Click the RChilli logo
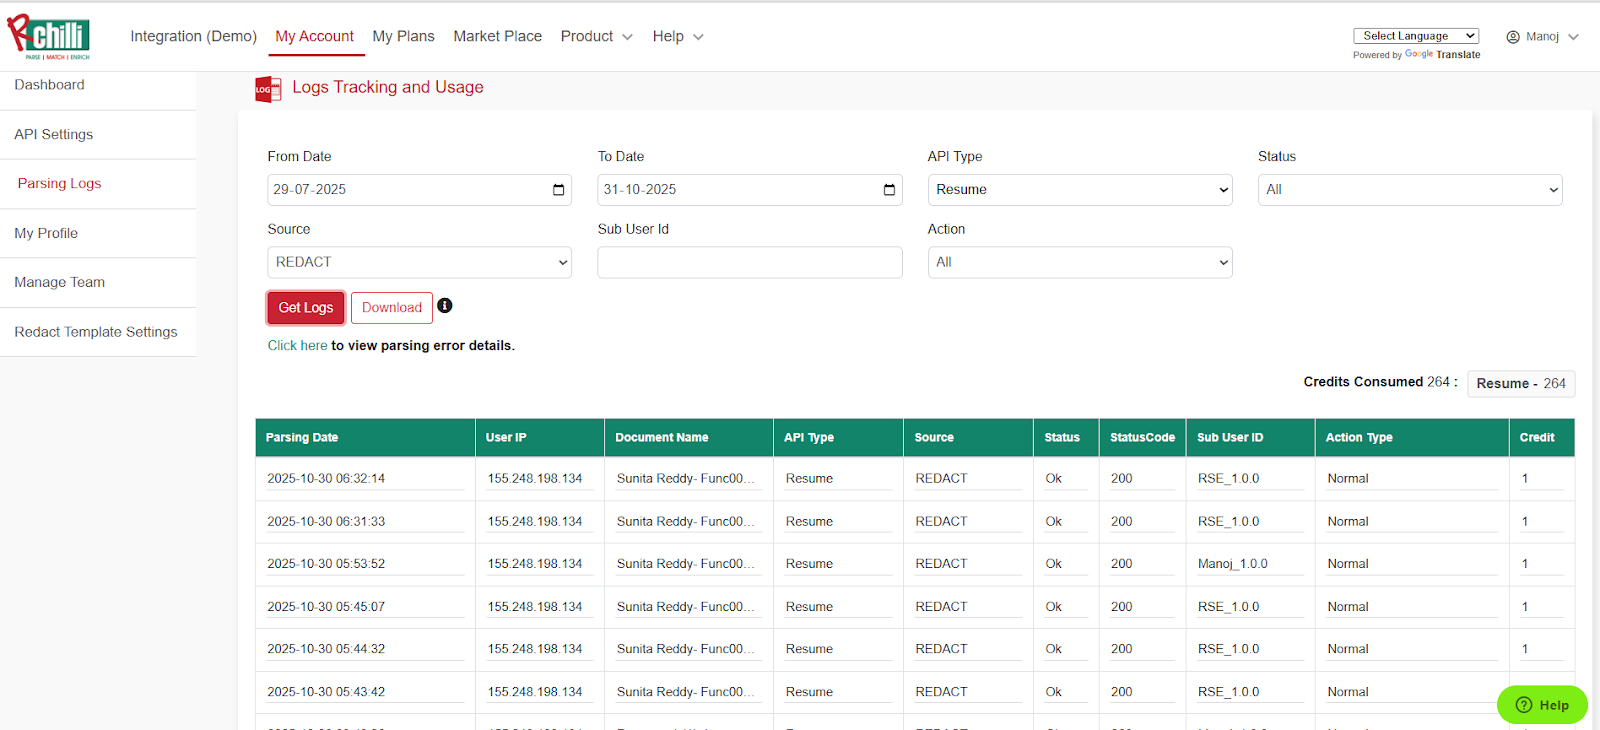This screenshot has height=730, width=1600. click(x=48, y=37)
